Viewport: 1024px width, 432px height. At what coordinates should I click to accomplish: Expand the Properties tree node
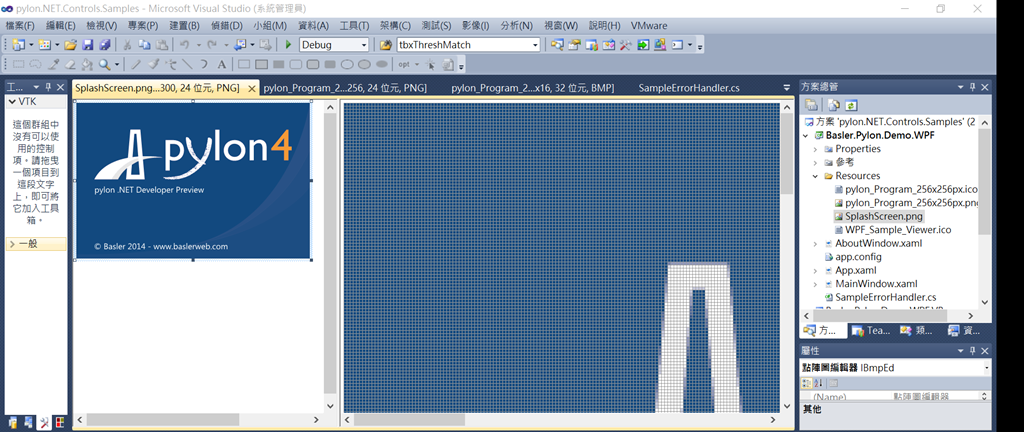[815, 149]
